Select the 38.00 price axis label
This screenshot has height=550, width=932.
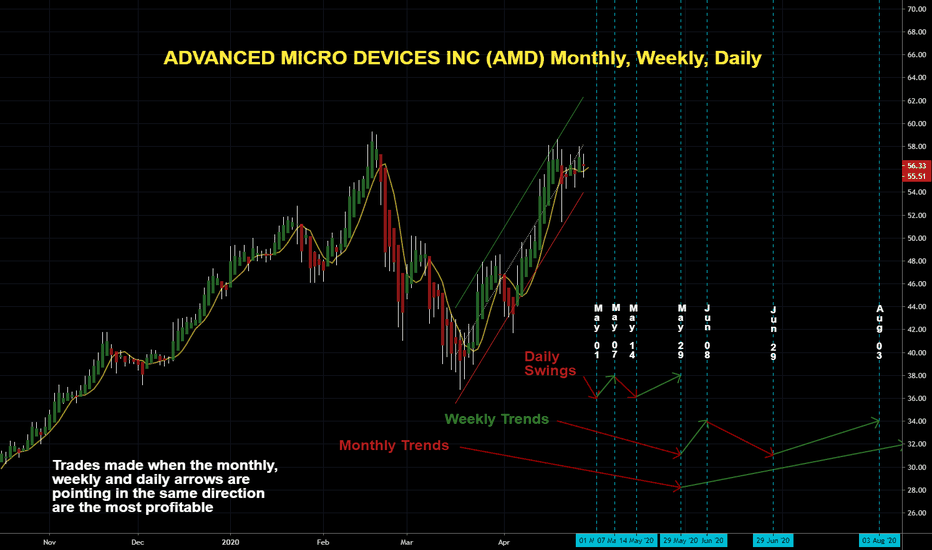(x=917, y=376)
